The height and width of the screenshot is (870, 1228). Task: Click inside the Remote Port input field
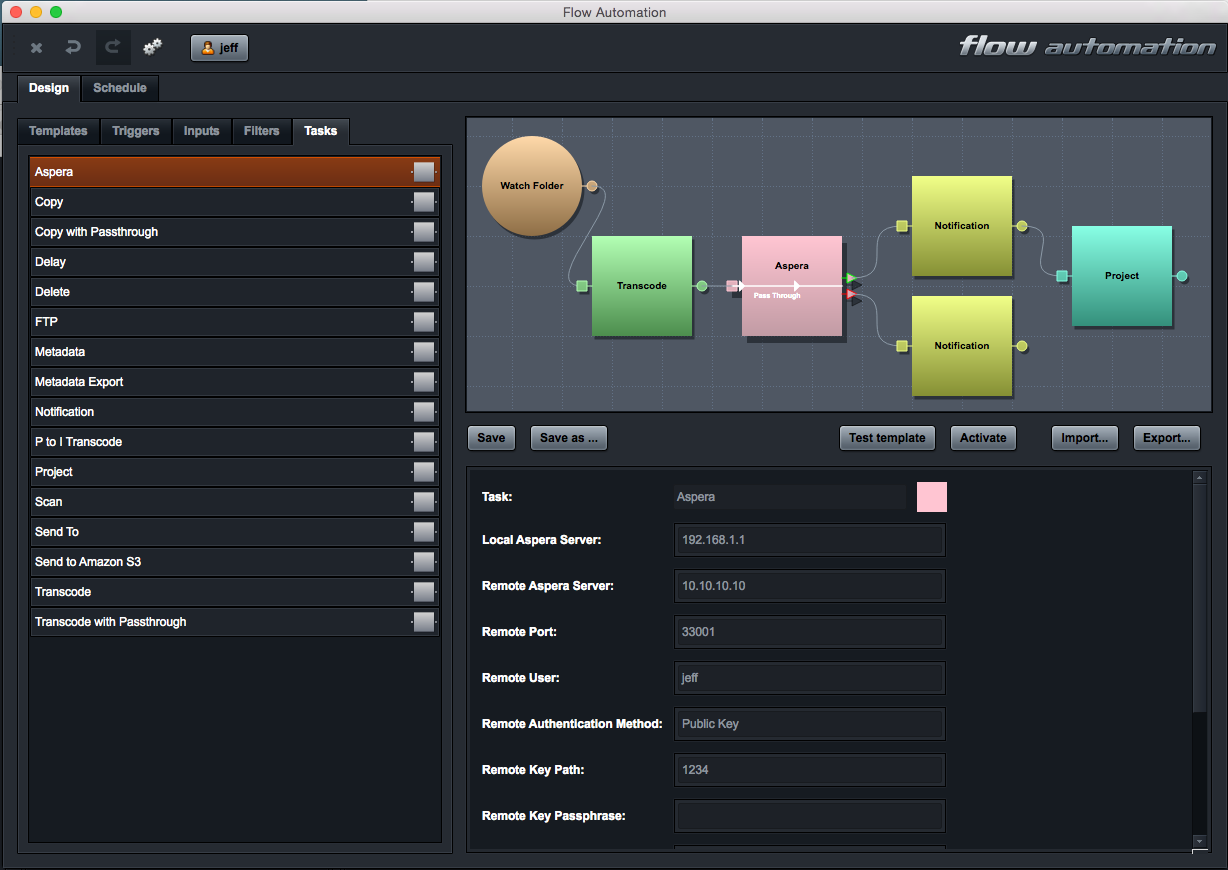(809, 631)
